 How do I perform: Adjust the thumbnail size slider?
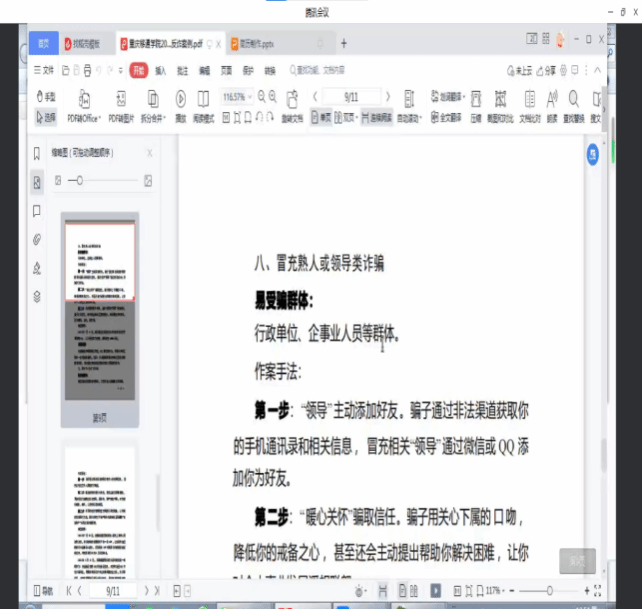pyautogui.click(x=80, y=180)
